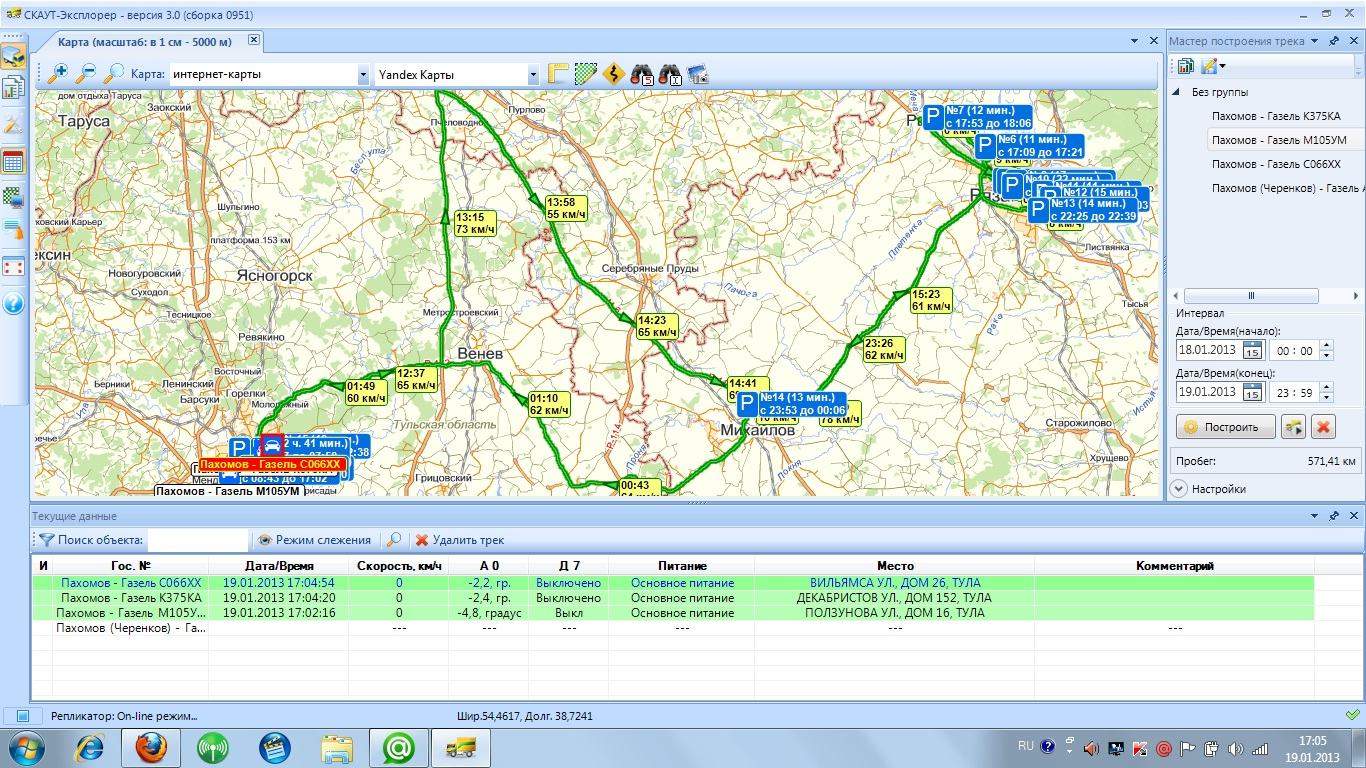Open the truck map view in left sidebar

click(13, 55)
